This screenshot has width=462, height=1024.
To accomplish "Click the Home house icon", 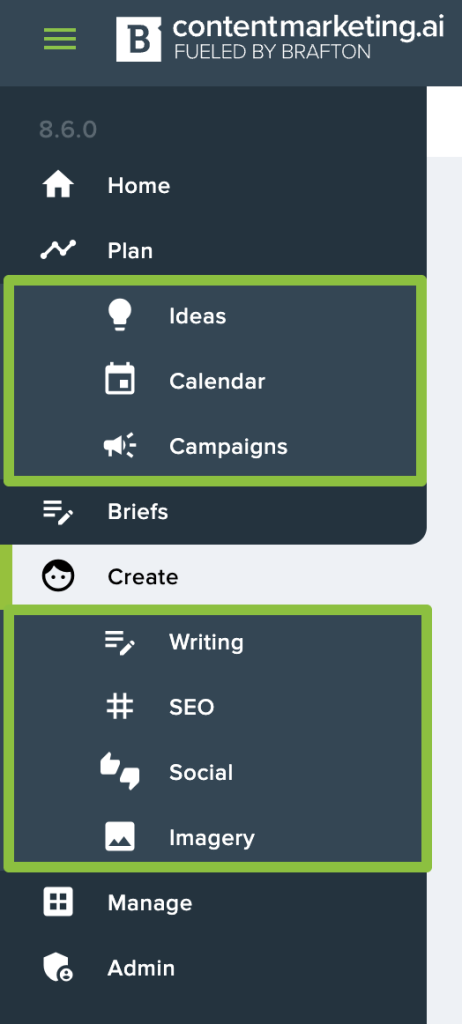I will pos(58,185).
